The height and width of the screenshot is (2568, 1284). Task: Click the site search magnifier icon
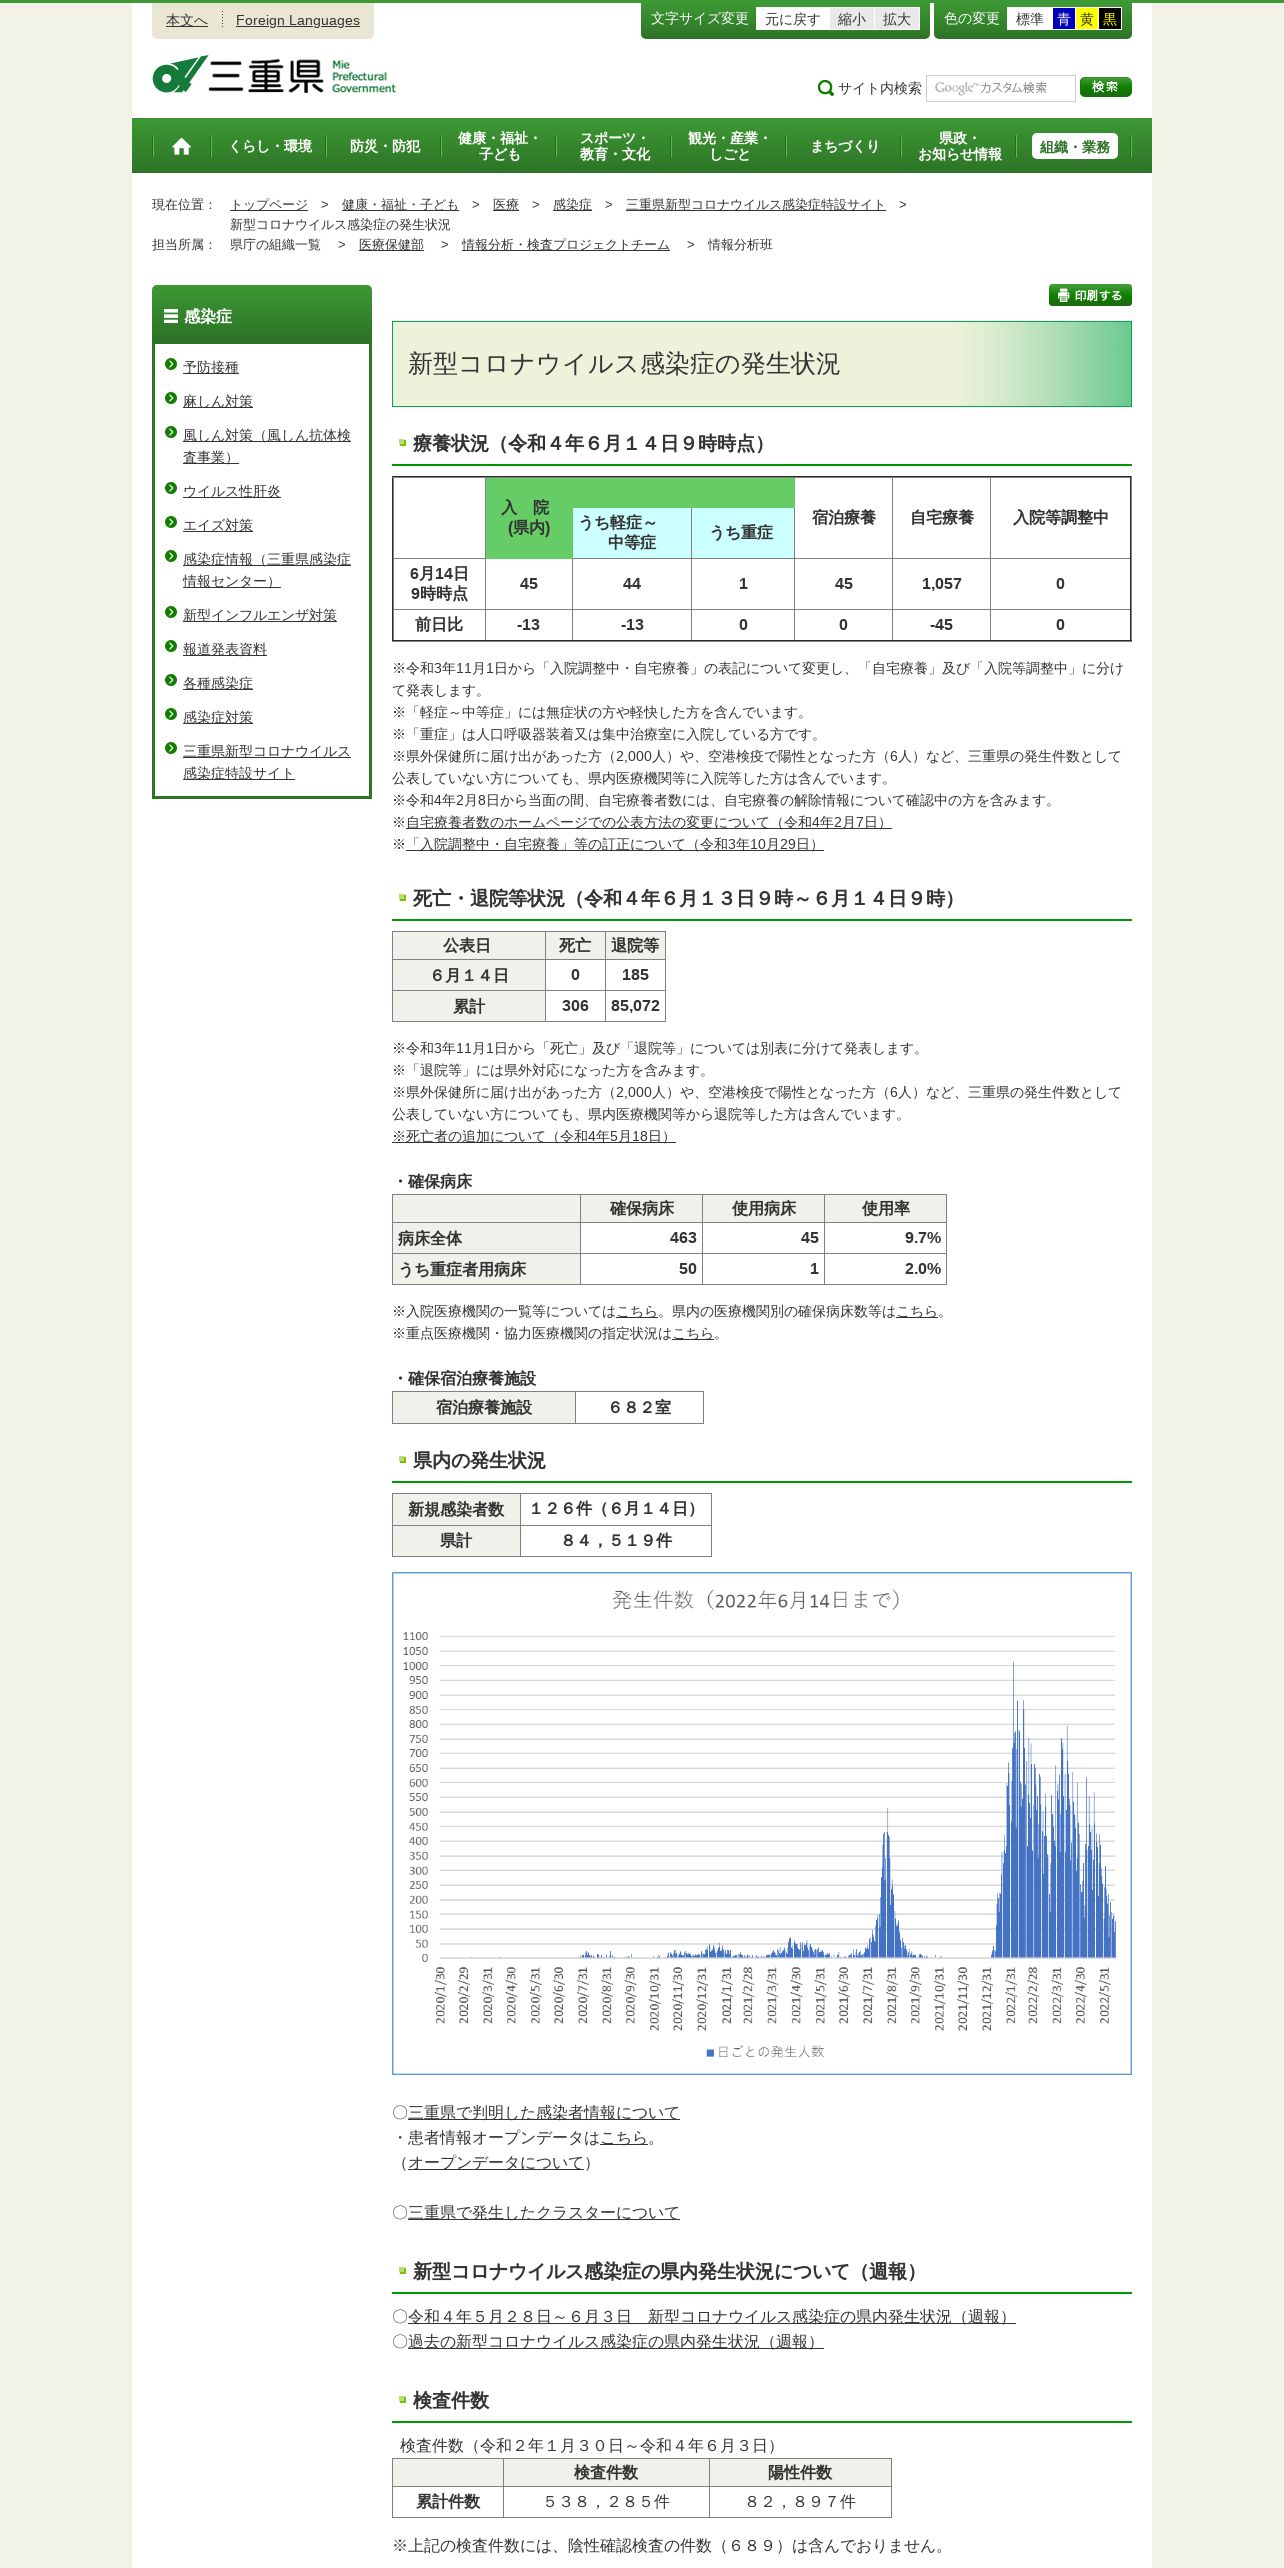coord(825,88)
